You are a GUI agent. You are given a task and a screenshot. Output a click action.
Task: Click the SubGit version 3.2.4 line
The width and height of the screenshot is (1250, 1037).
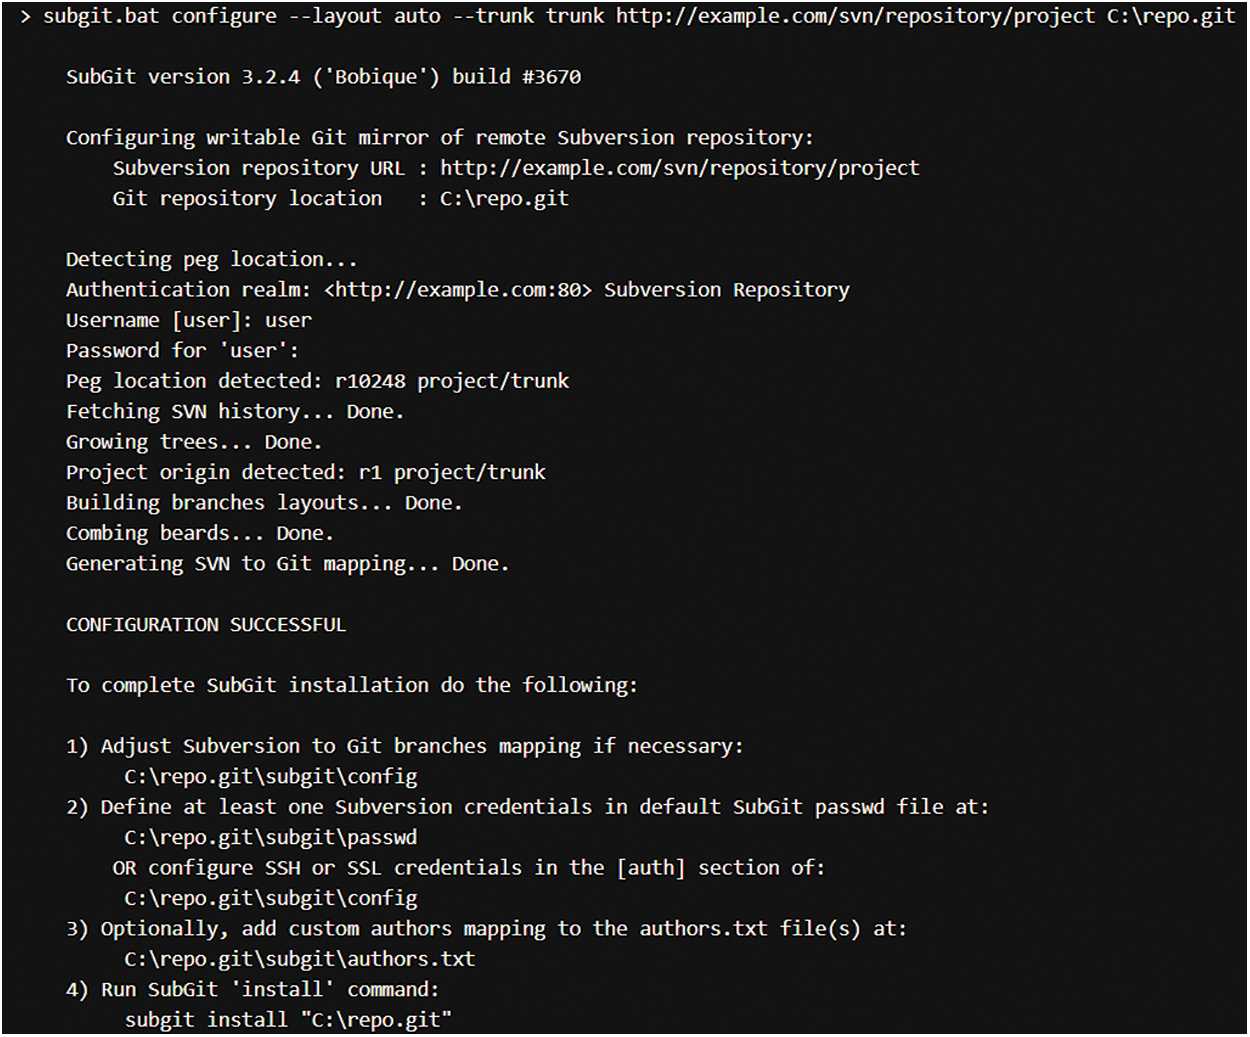[x=323, y=77]
